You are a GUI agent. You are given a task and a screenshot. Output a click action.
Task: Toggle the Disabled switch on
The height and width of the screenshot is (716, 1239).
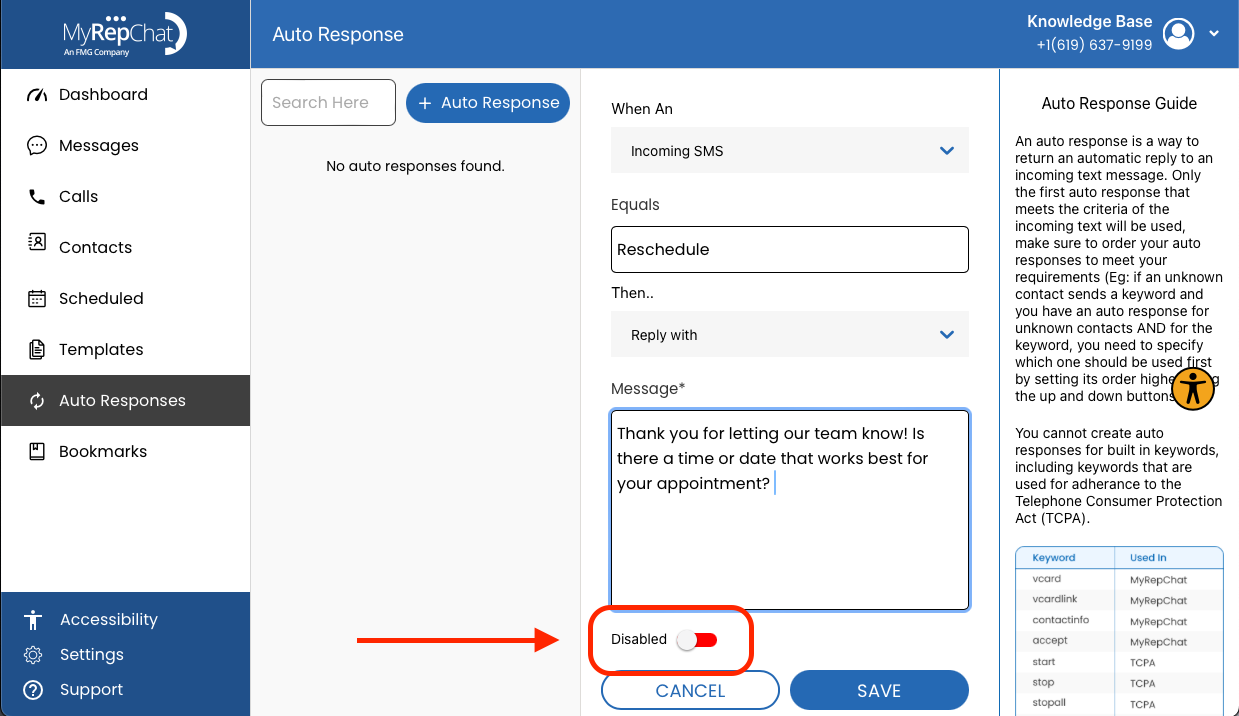(697, 640)
